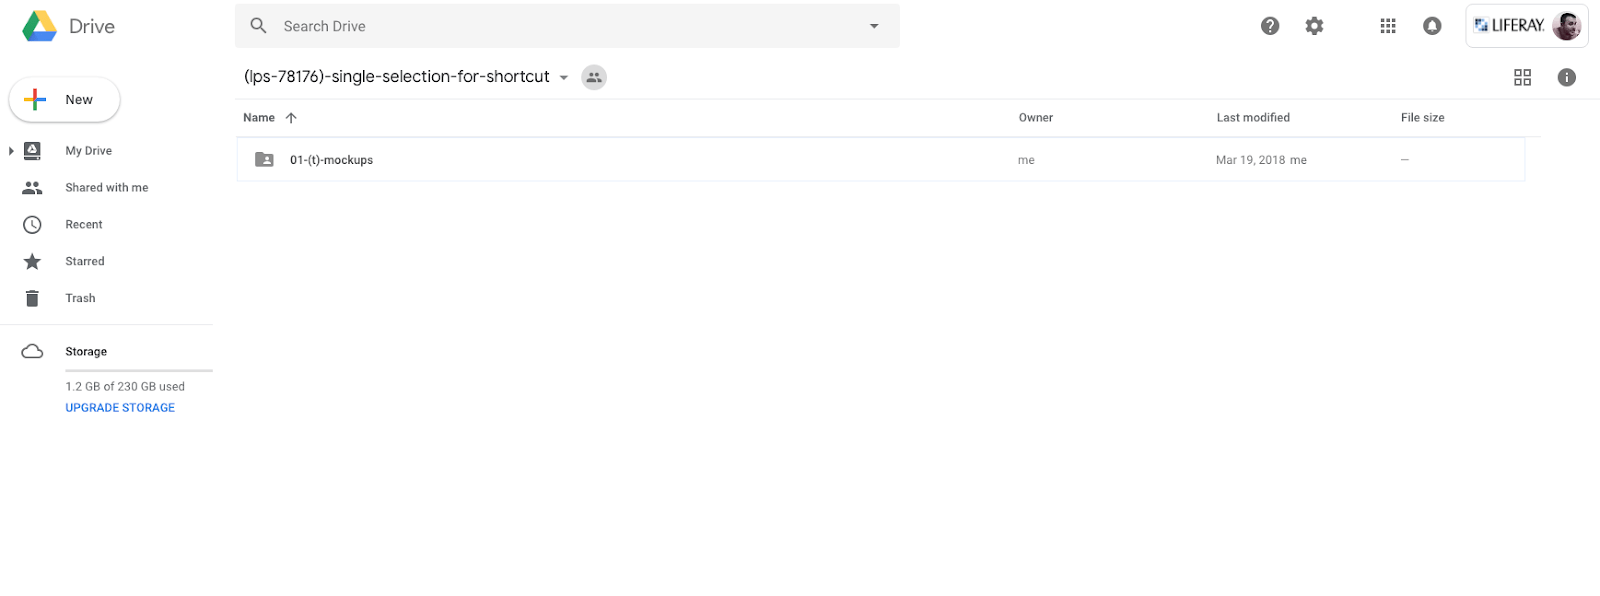
Task: Click the Trash bin icon
Action: coord(32,299)
